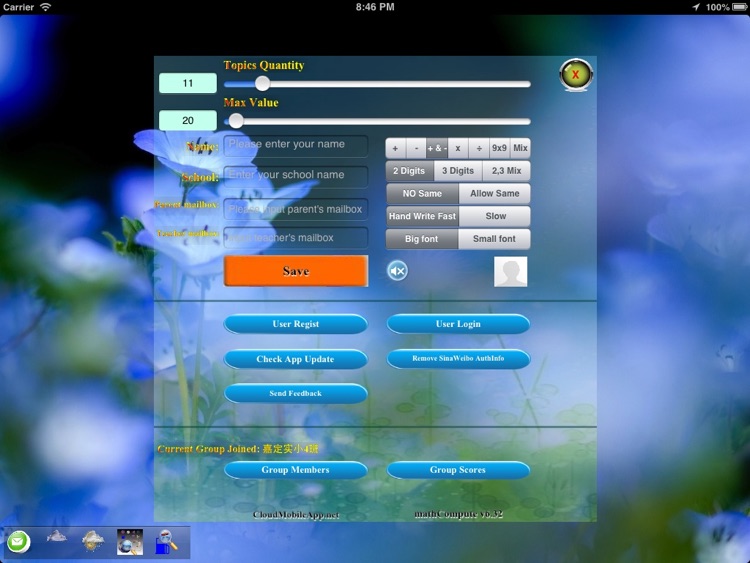Select Hand Write Fast mode
The height and width of the screenshot is (563, 750).
point(422,216)
